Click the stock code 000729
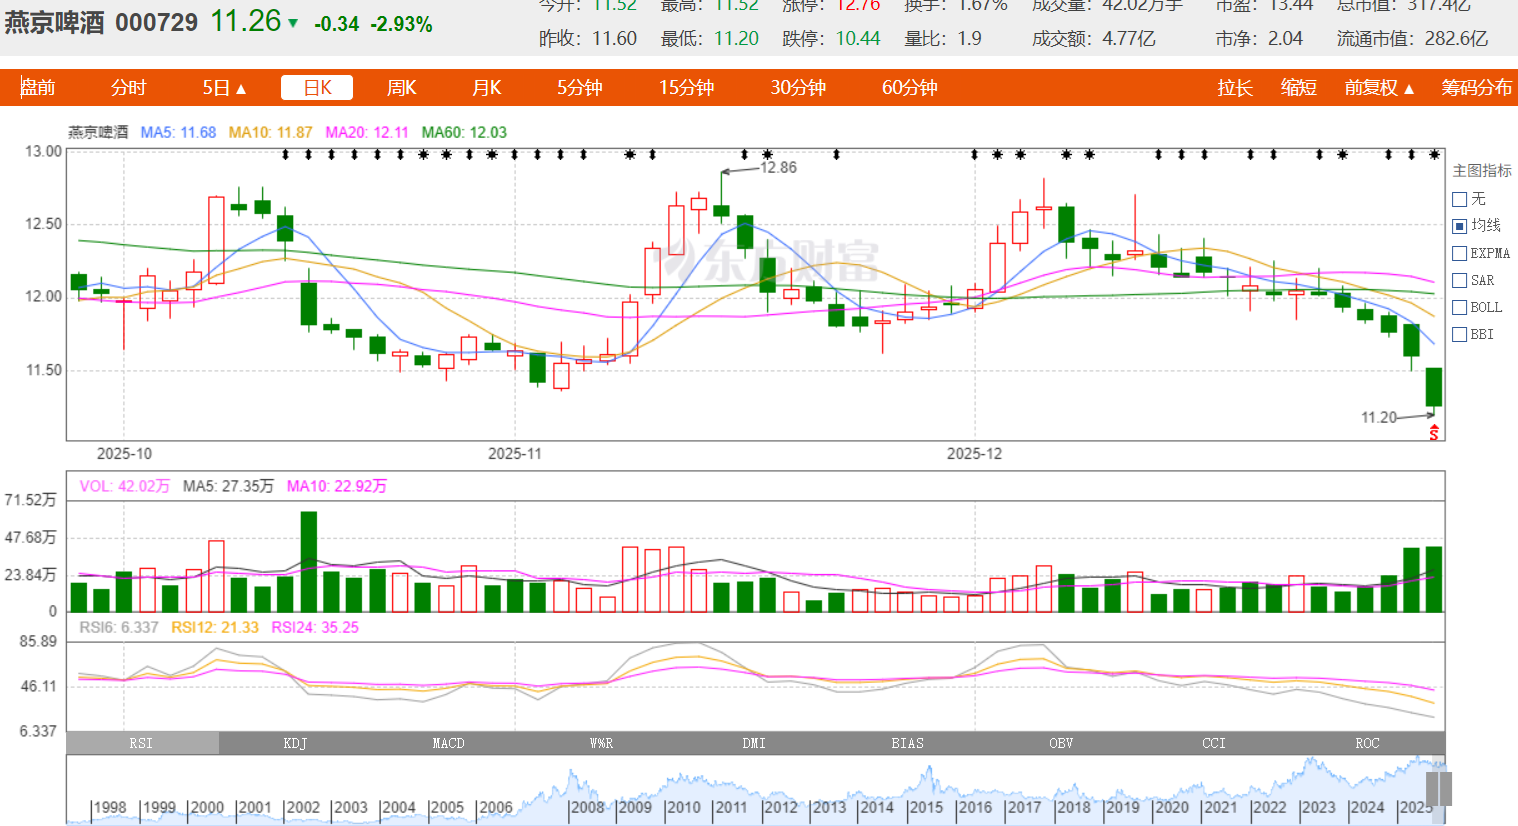This screenshot has width=1518, height=826. pos(156,22)
